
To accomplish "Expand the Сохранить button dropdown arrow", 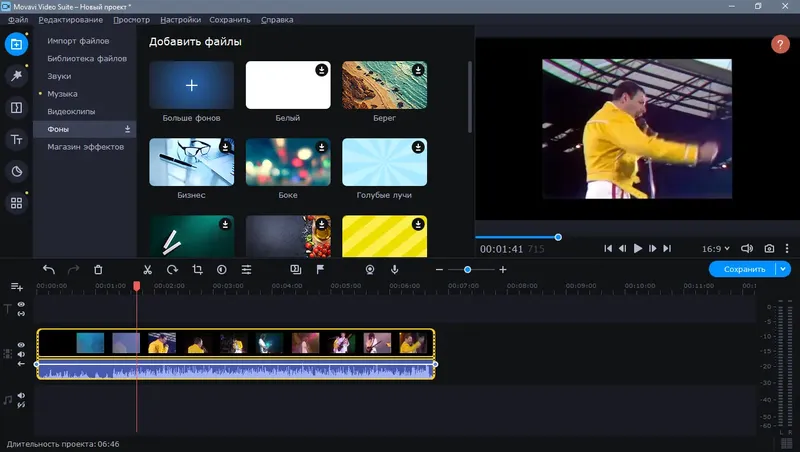I will [x=783, y=269].
